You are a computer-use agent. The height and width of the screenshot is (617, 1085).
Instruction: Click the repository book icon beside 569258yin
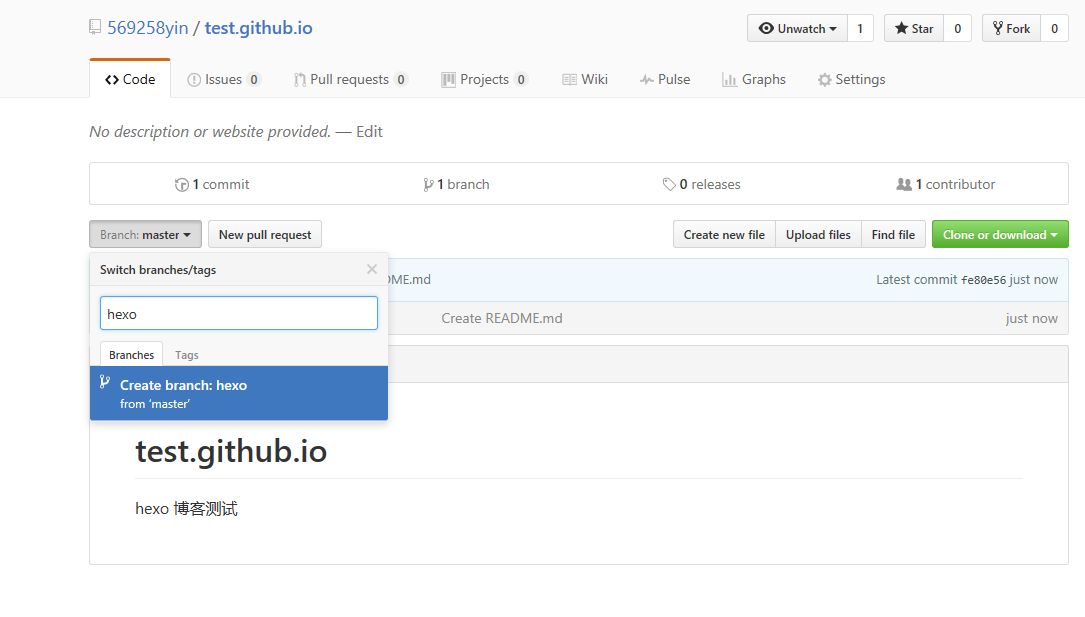click(95, 28)
